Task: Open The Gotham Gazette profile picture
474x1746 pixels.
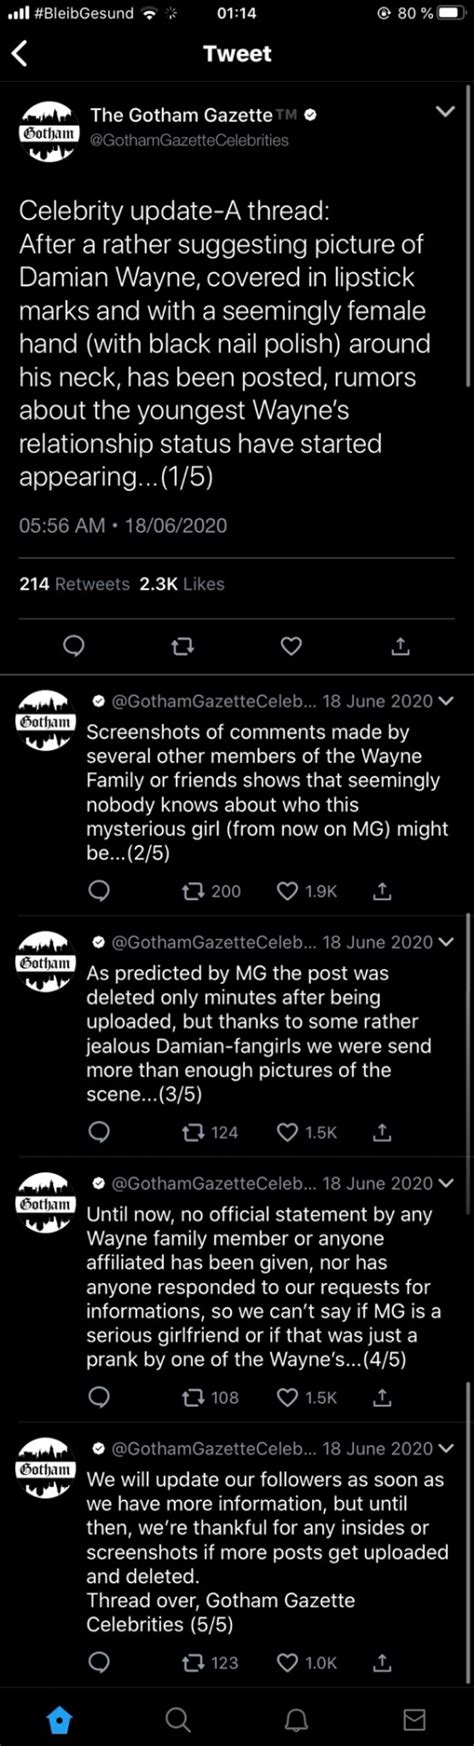Action: click(47, 131)
